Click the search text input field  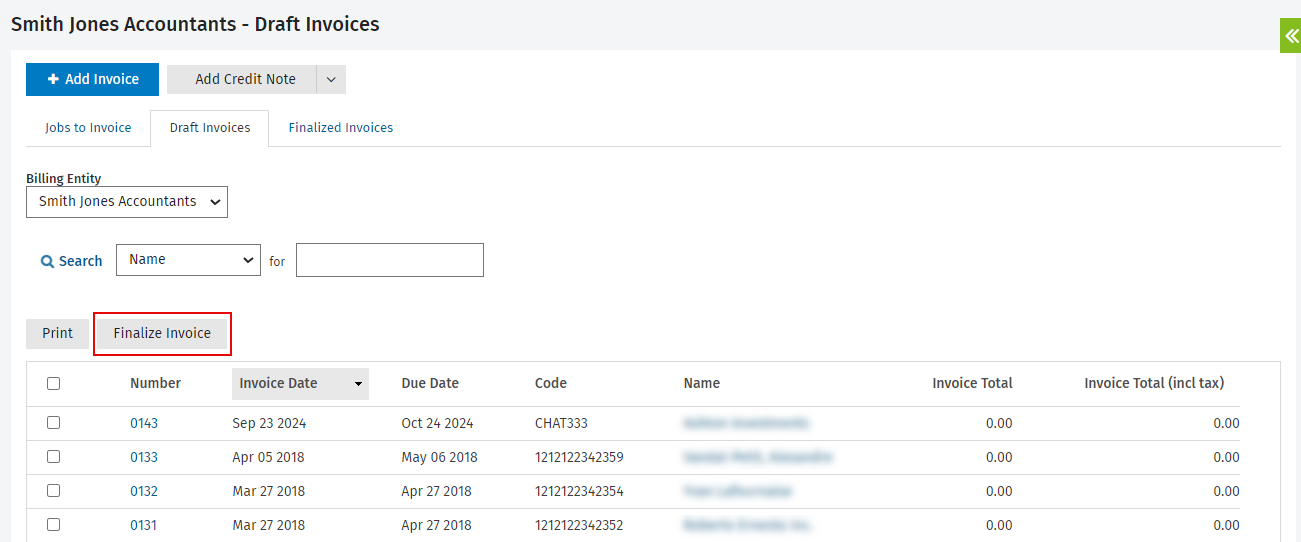pos(390,260)
